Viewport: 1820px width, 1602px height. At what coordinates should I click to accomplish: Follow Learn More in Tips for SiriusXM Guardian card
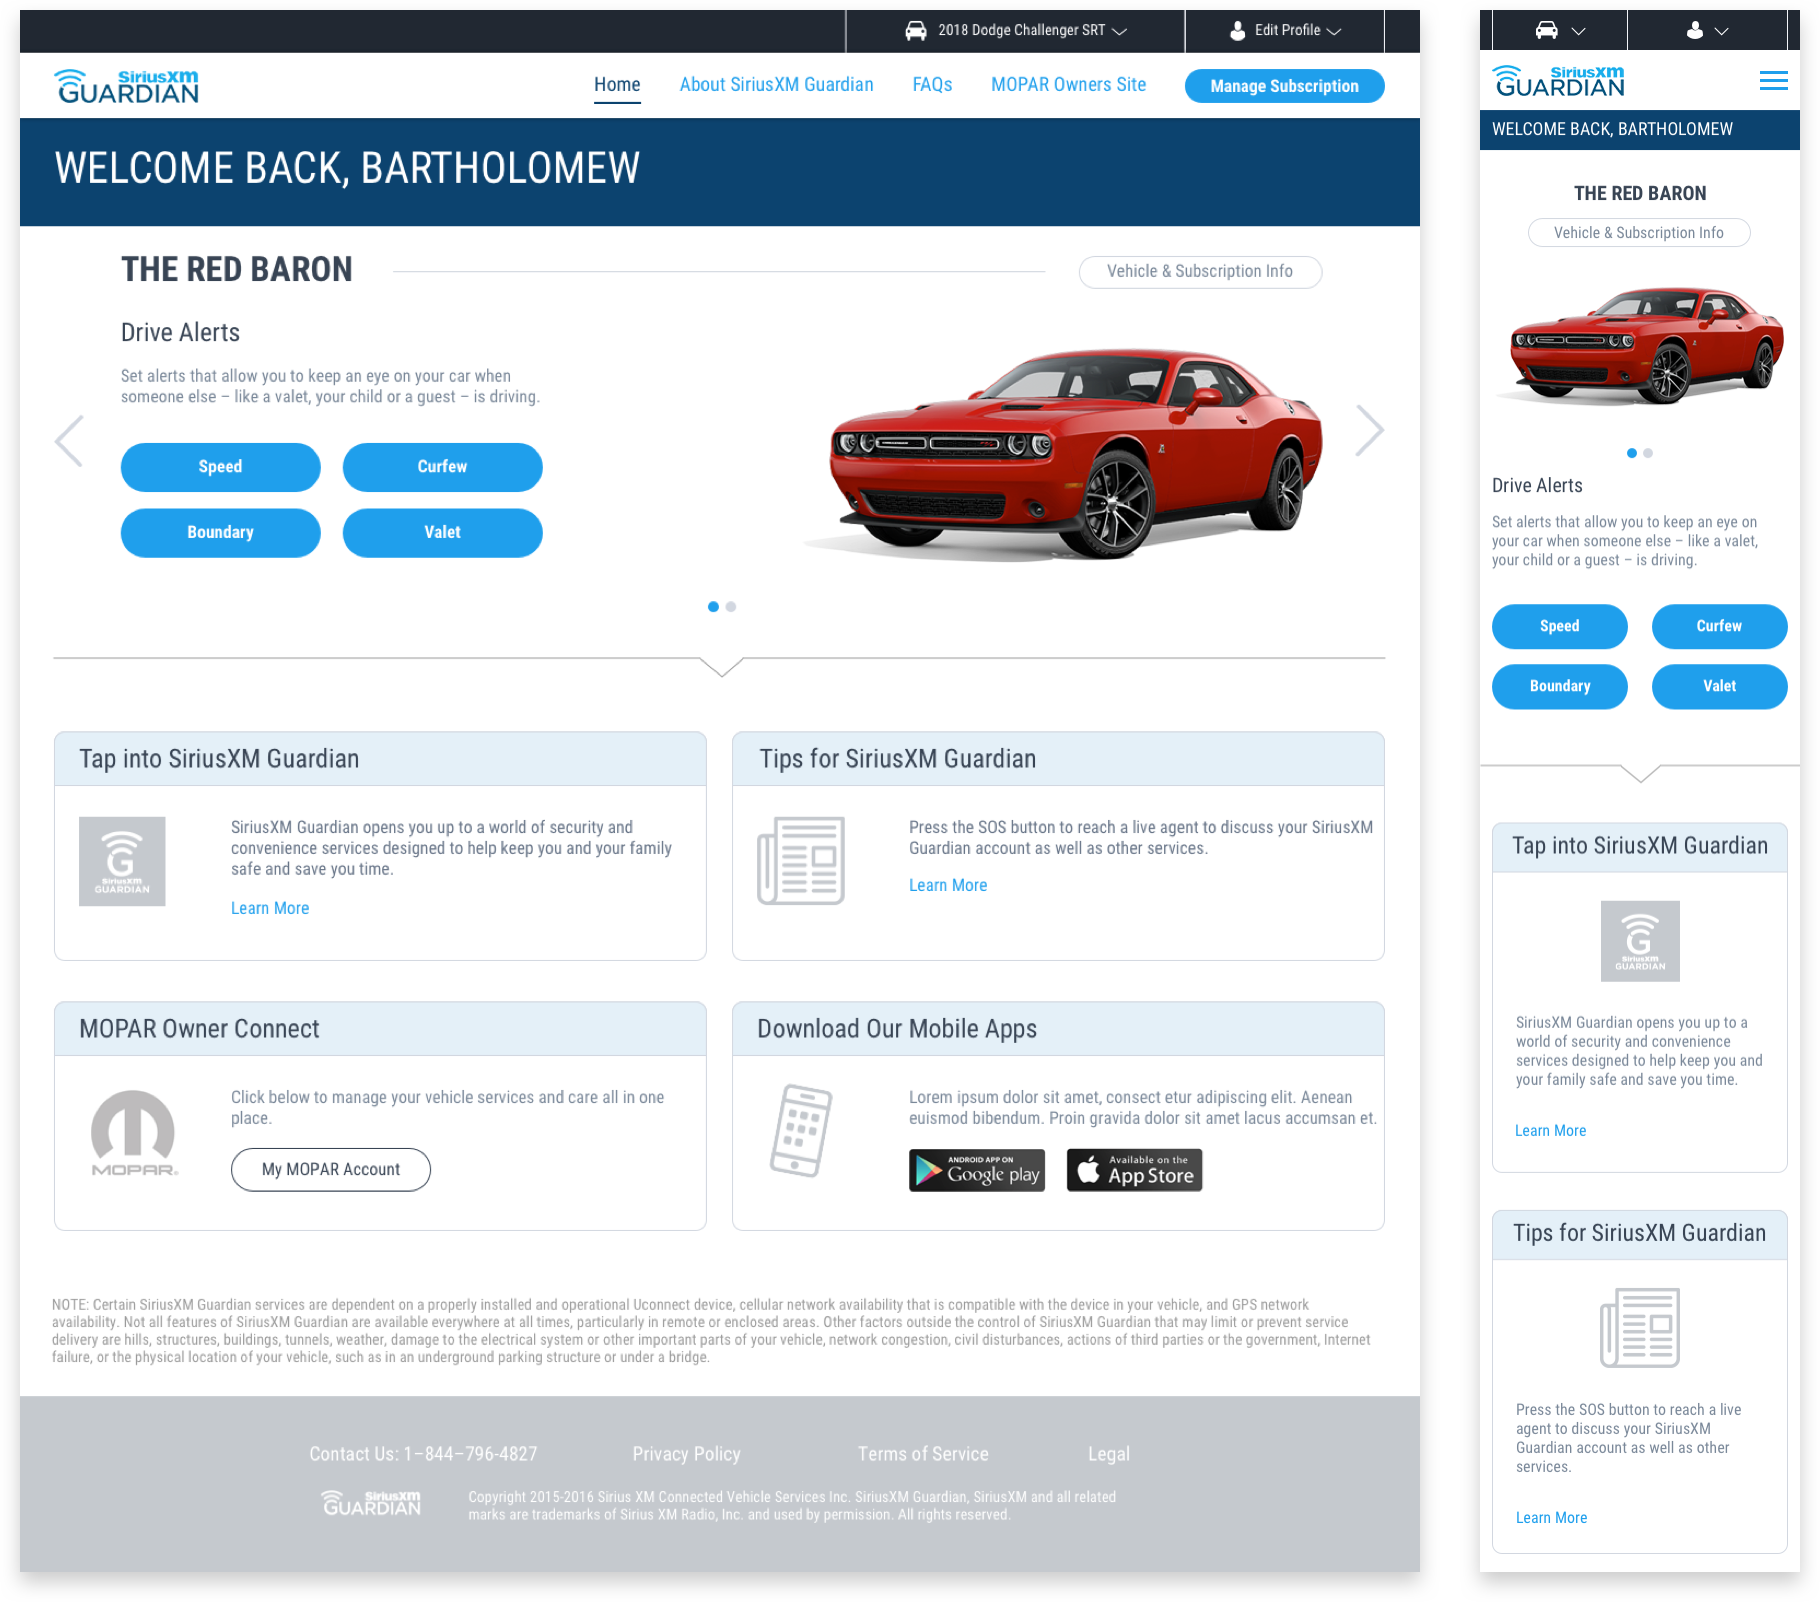tap(948, 886)
